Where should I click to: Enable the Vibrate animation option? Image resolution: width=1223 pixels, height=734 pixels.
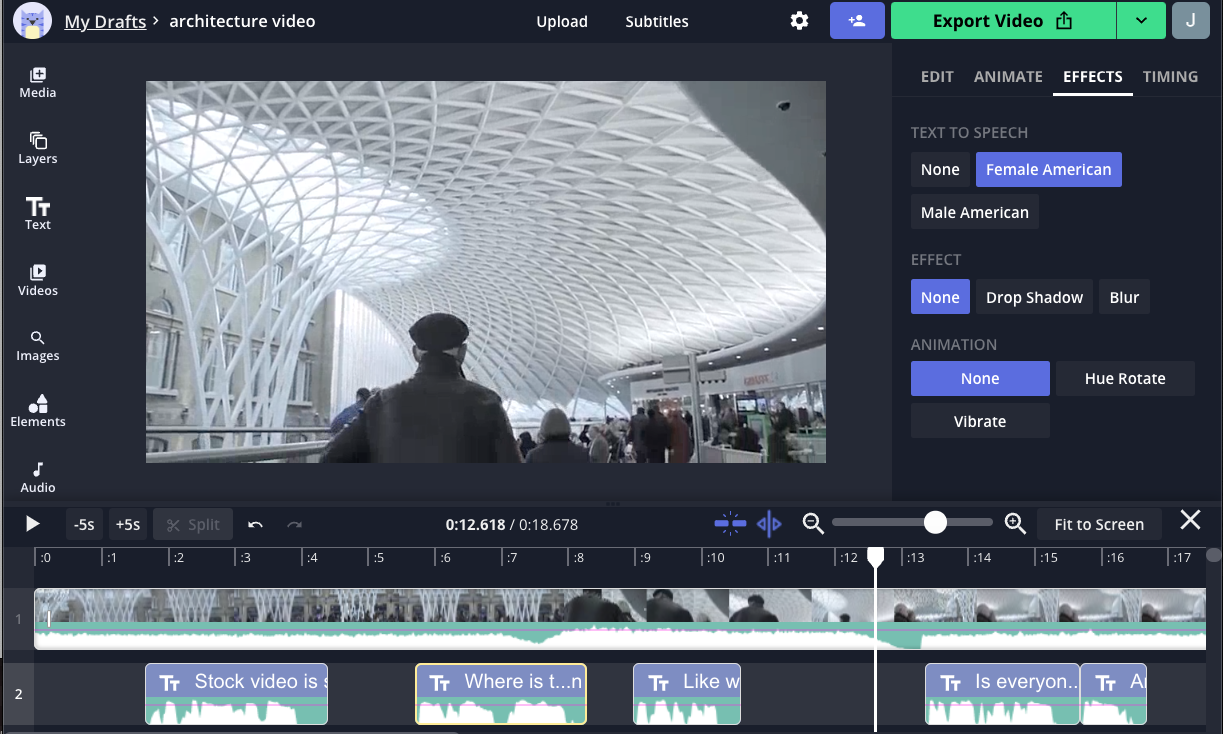(x=979, y=421)
